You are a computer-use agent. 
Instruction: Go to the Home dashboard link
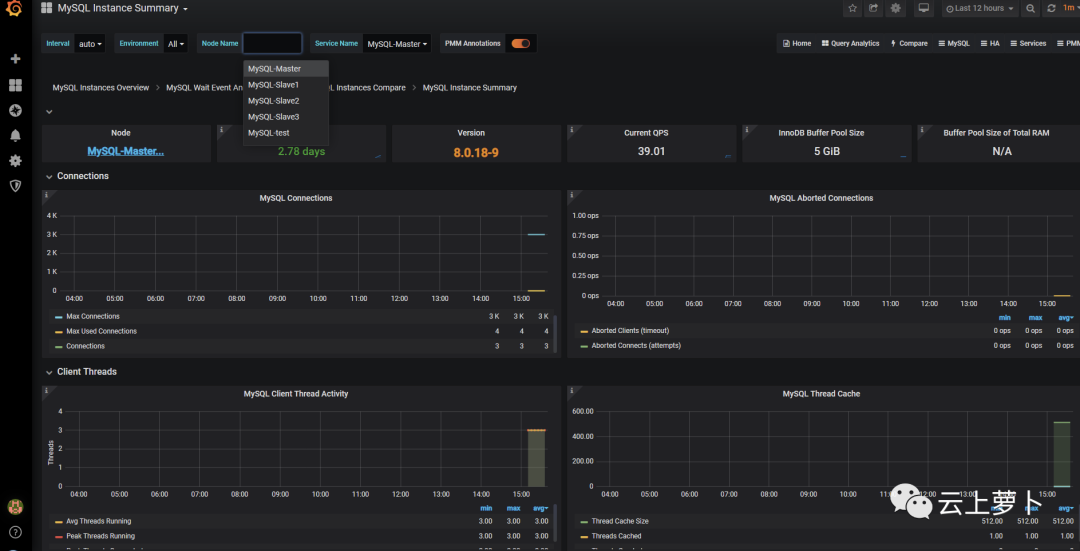click(797, 43)
